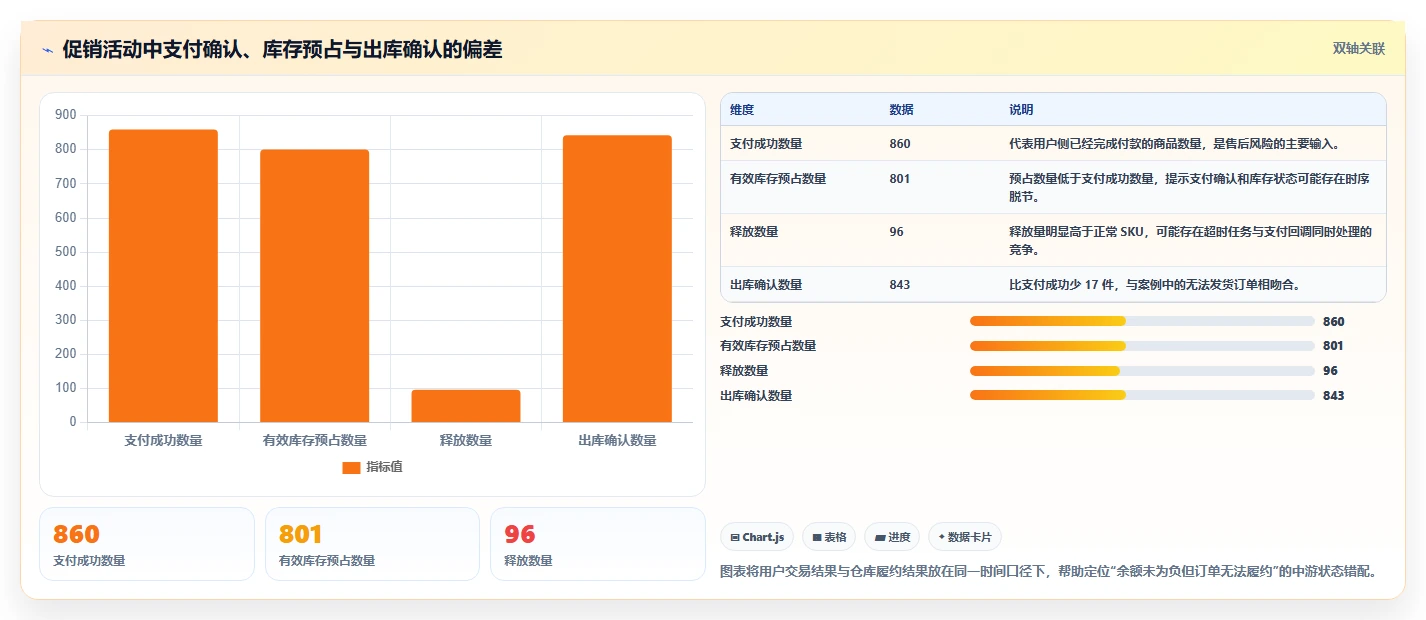Screen dimensions: 1426x620
Task: Click the header title 促销活动中支付确认…的偏差
Action: (282, 49)
